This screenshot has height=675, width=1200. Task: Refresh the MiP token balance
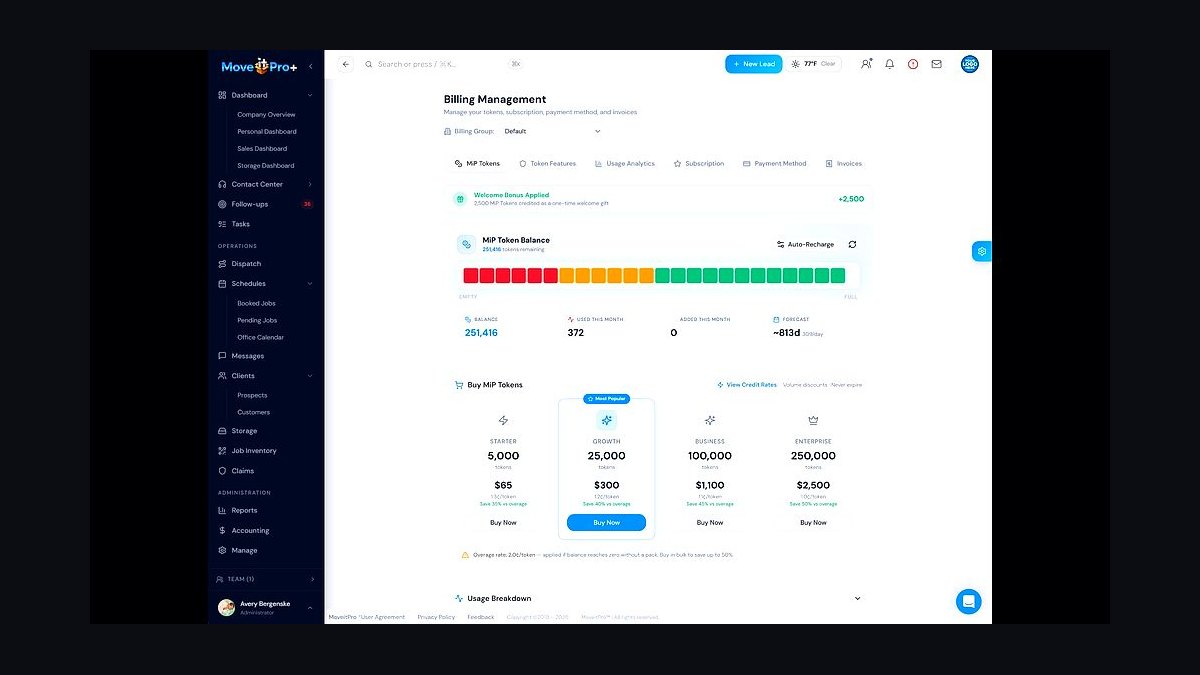pyautogui.click(x=852, y=244)
